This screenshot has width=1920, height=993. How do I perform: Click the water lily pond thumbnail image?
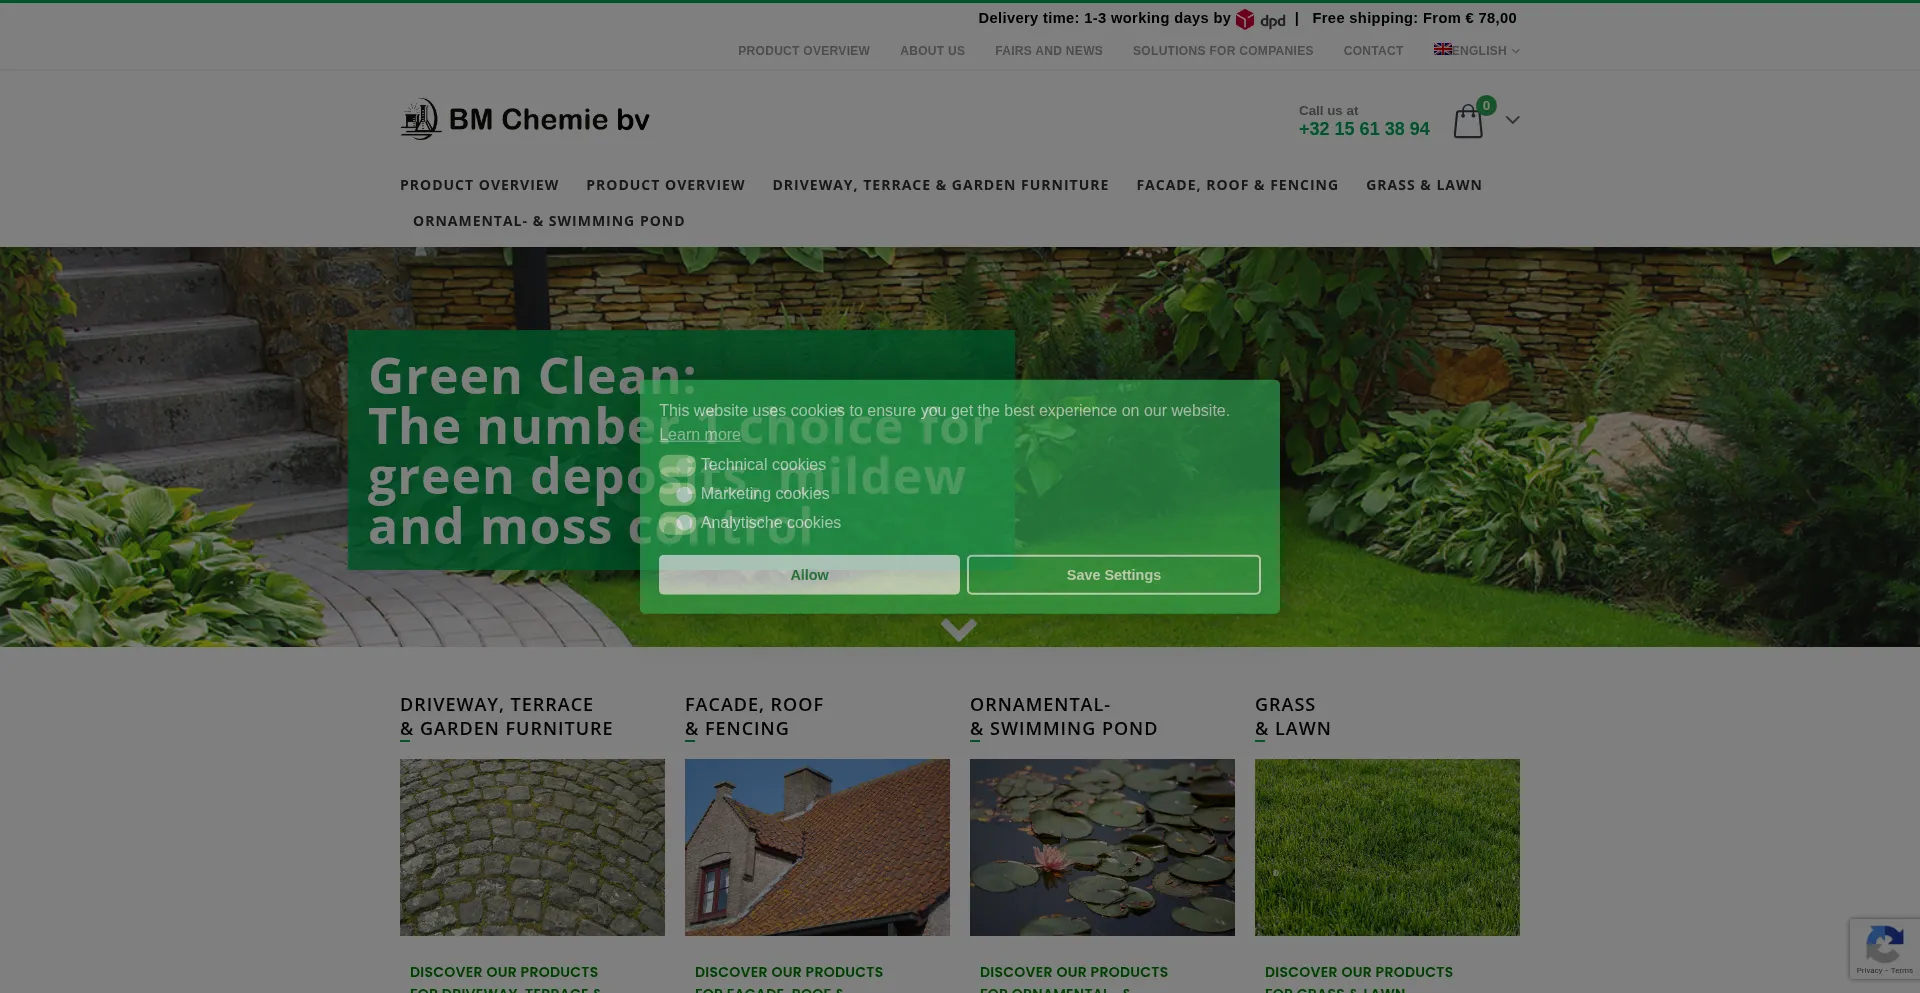1102,847
